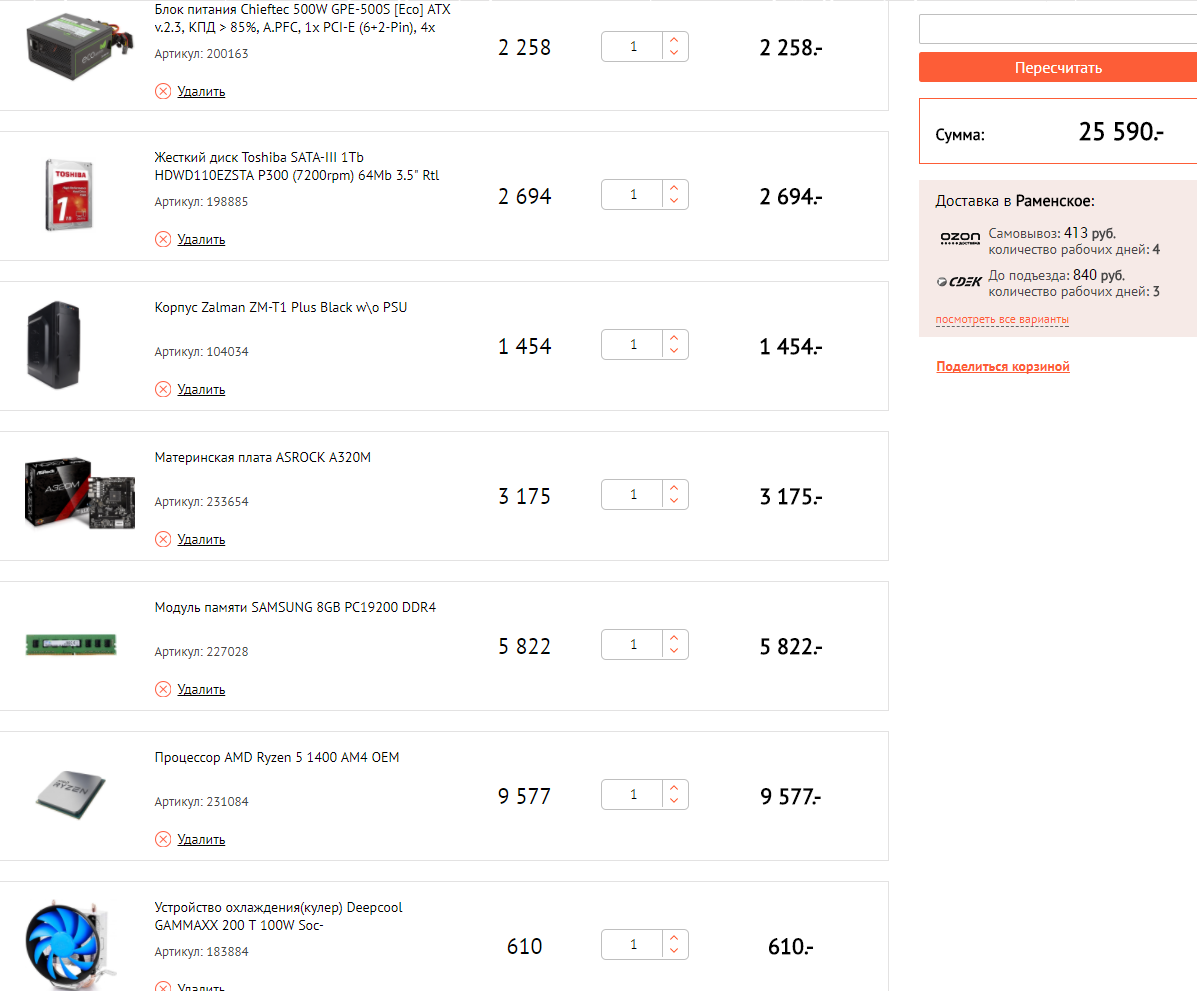1197x991 pixels.
Task: Click the delete icon for Chieftec power supply
Action: click(x=163, y=91)
